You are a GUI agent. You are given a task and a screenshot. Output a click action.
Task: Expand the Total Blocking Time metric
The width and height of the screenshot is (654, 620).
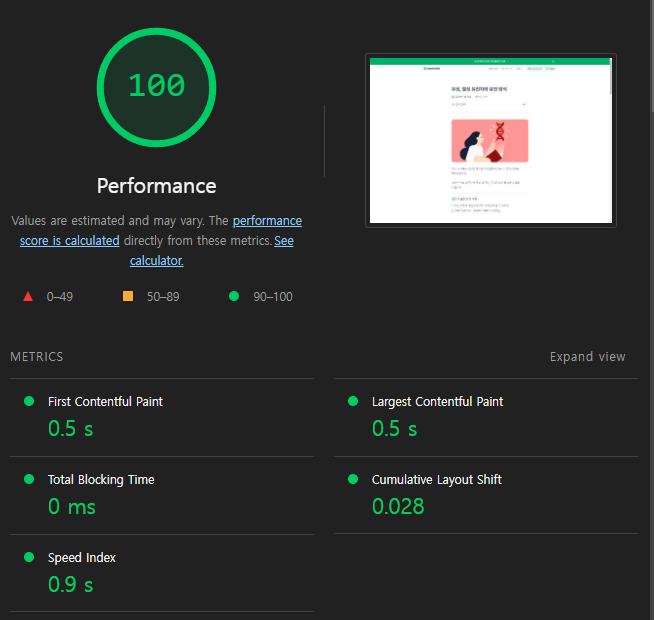coord(162,496)
